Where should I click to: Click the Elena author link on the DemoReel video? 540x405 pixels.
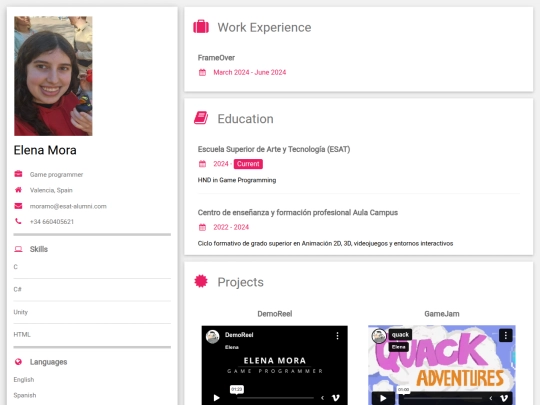tap(232, 347)
